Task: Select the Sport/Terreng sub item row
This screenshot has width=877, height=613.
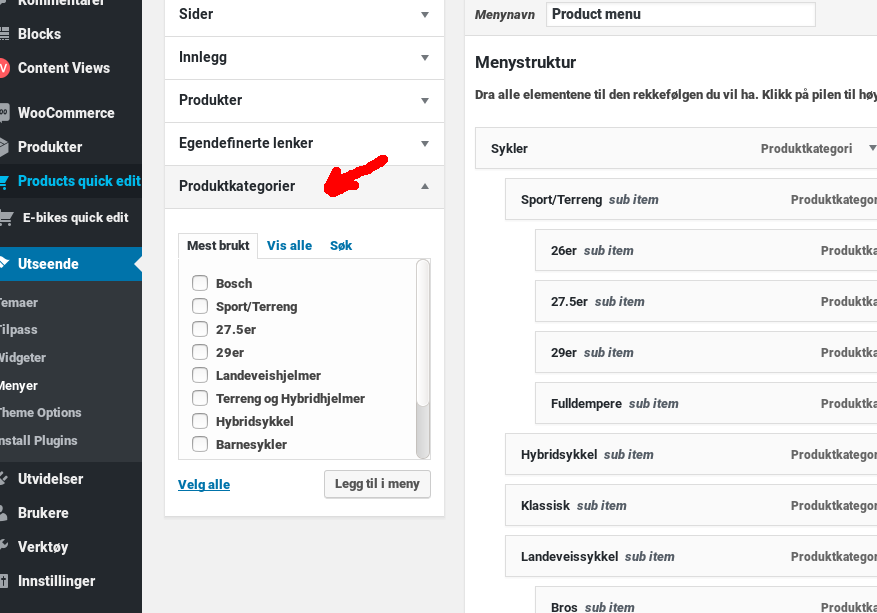Action: pos(691,199)
